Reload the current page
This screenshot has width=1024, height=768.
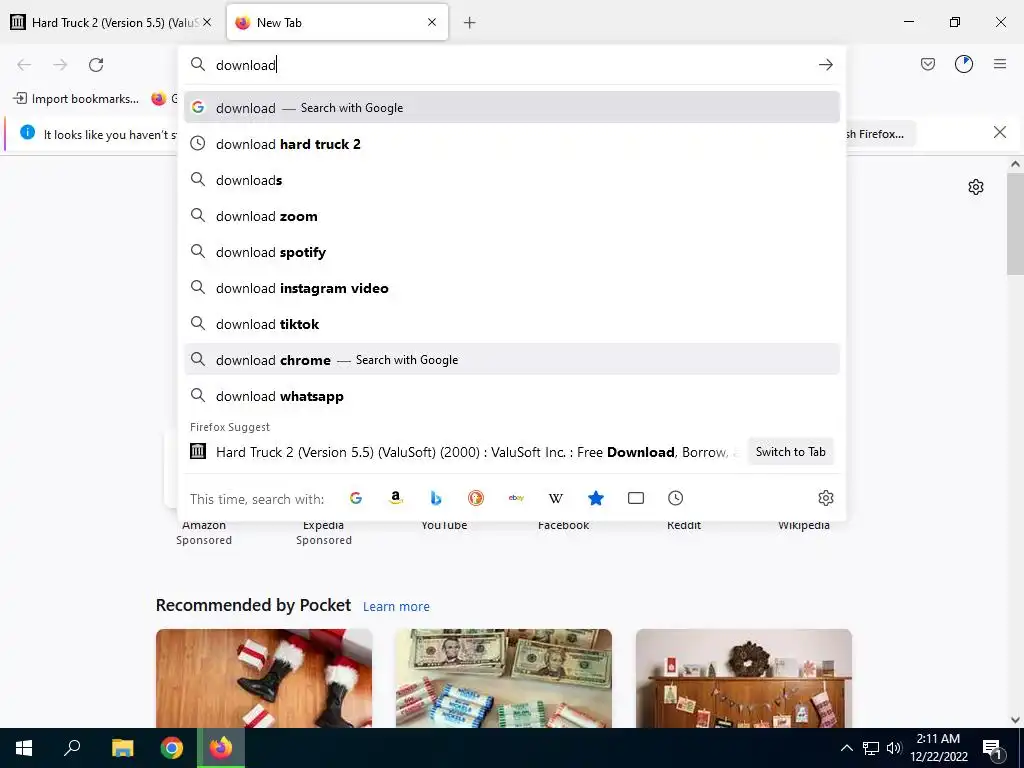click(96, 65)
